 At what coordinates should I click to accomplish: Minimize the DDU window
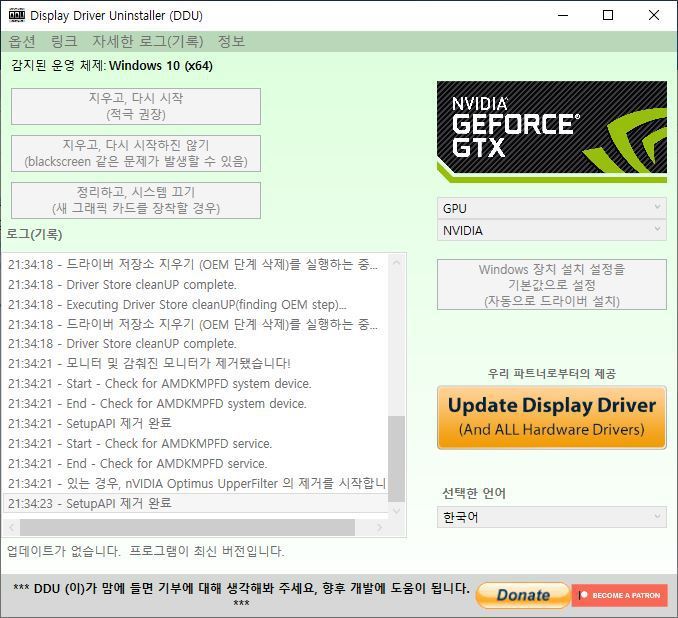(x=563, y=15)
